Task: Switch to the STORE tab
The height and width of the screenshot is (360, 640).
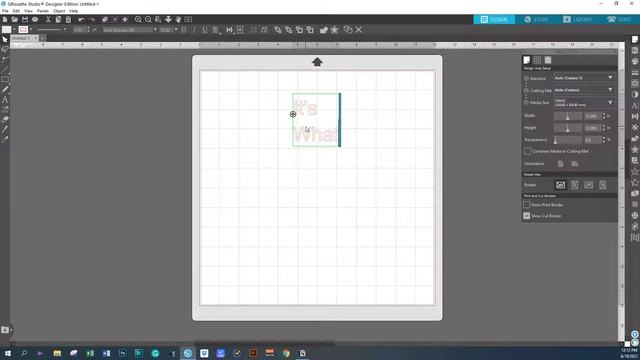Action: 536,19
